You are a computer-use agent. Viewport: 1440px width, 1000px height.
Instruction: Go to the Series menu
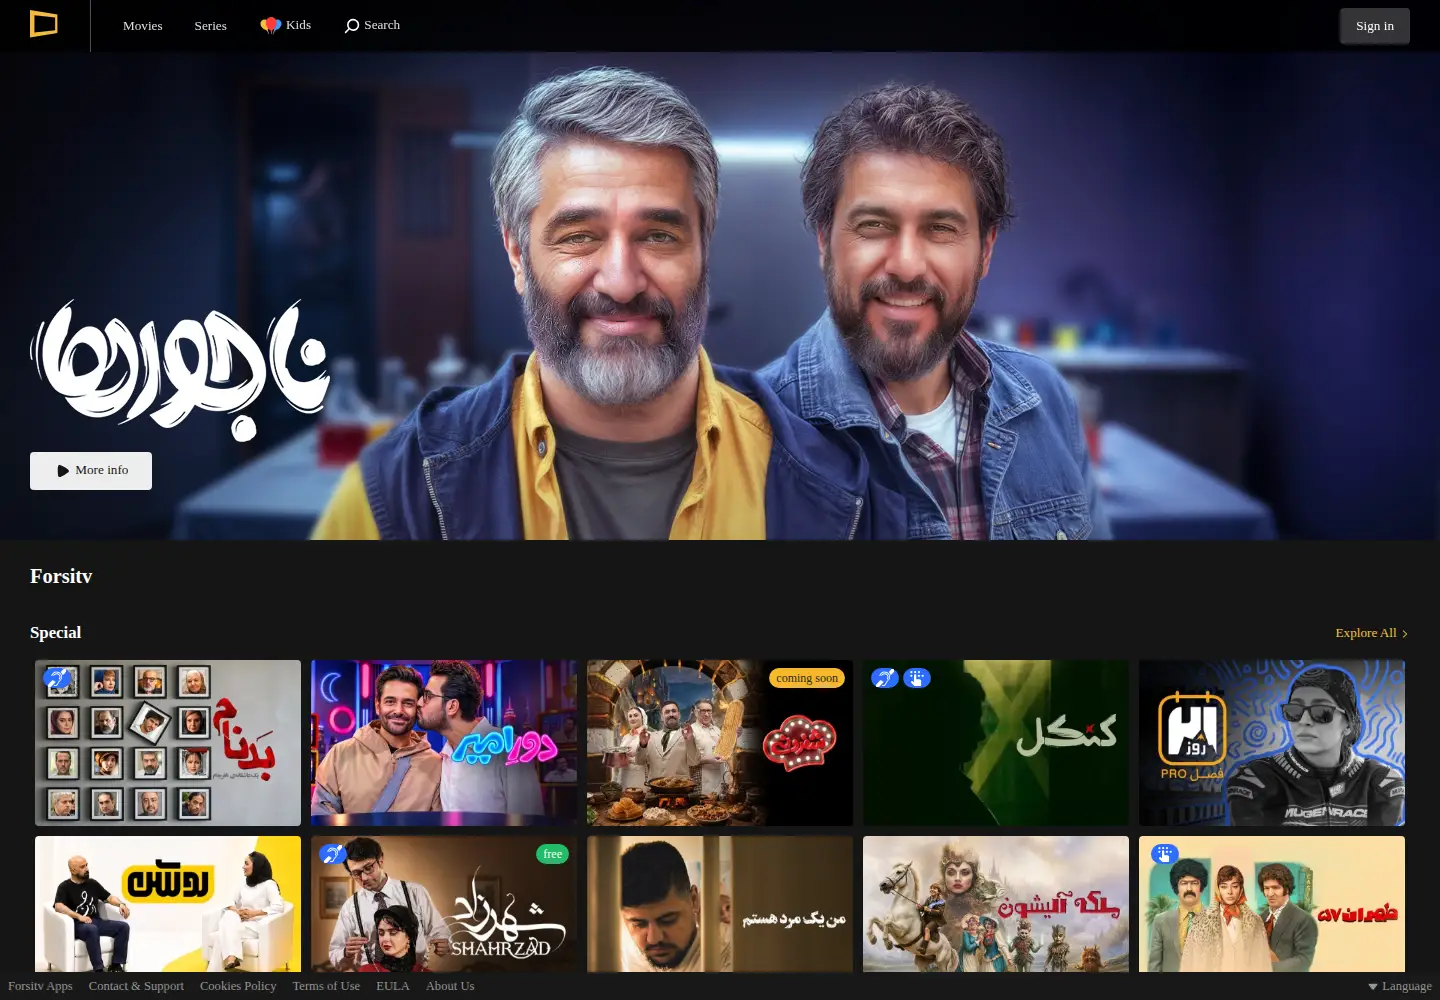click(x=210, y=26)
